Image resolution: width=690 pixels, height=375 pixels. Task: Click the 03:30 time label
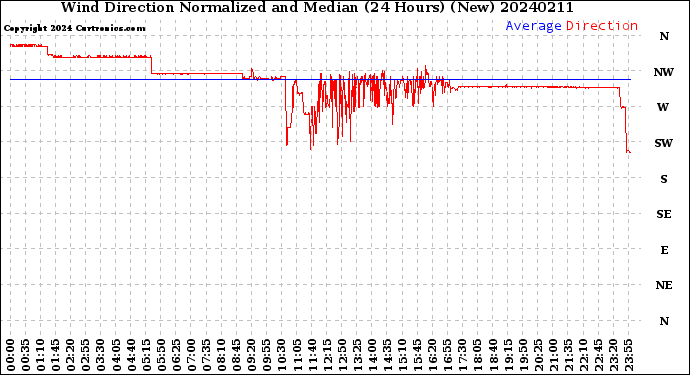point(101,355)
